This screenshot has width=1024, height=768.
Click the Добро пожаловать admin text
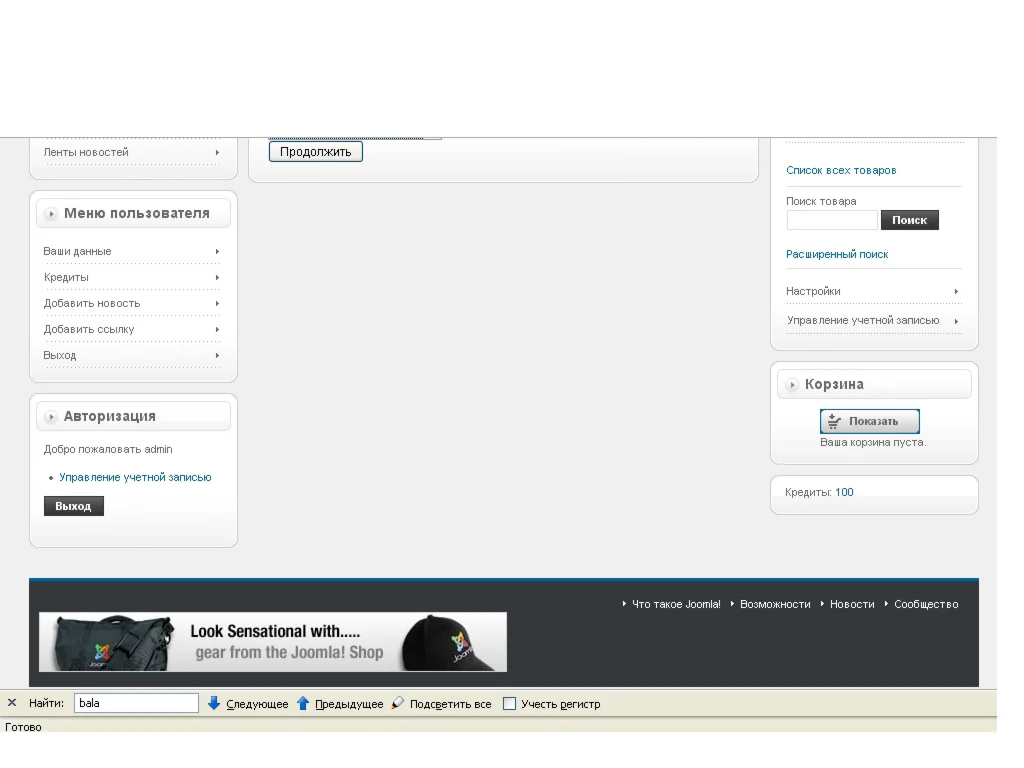(108, 449)
